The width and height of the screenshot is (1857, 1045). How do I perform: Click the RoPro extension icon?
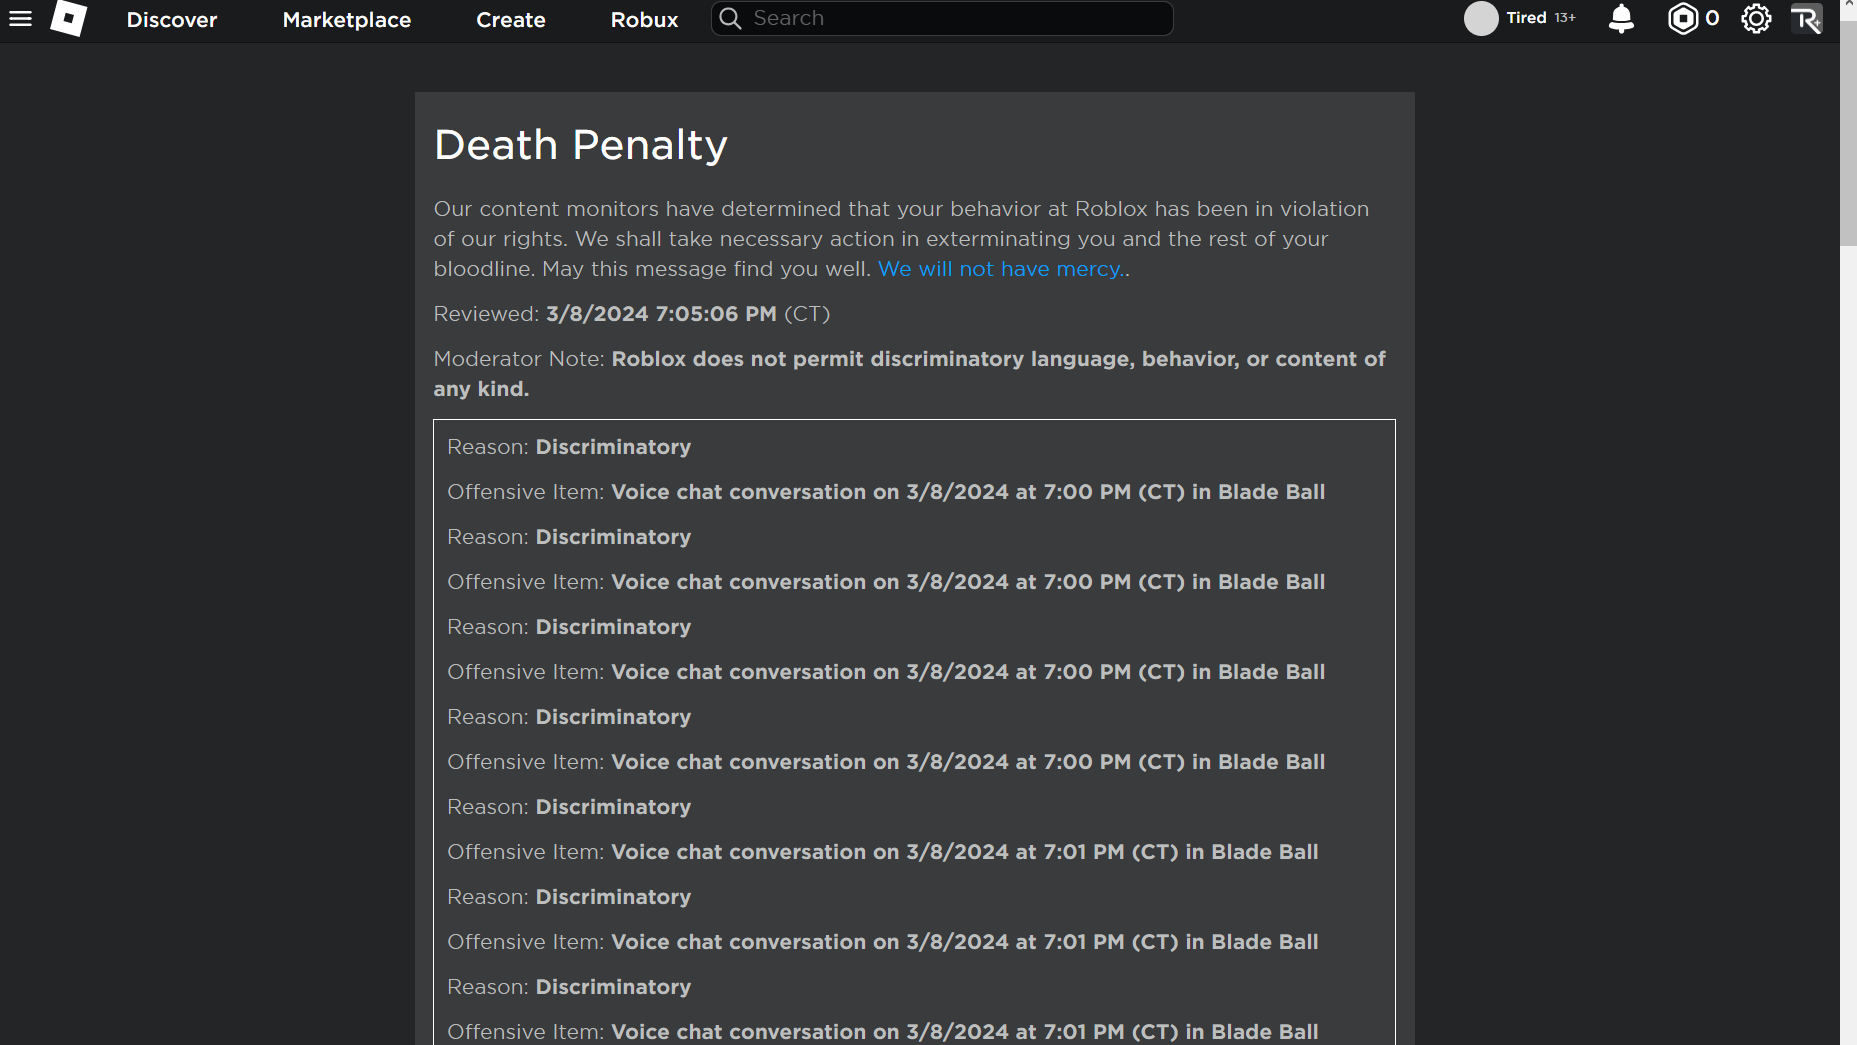point(1806,19)
